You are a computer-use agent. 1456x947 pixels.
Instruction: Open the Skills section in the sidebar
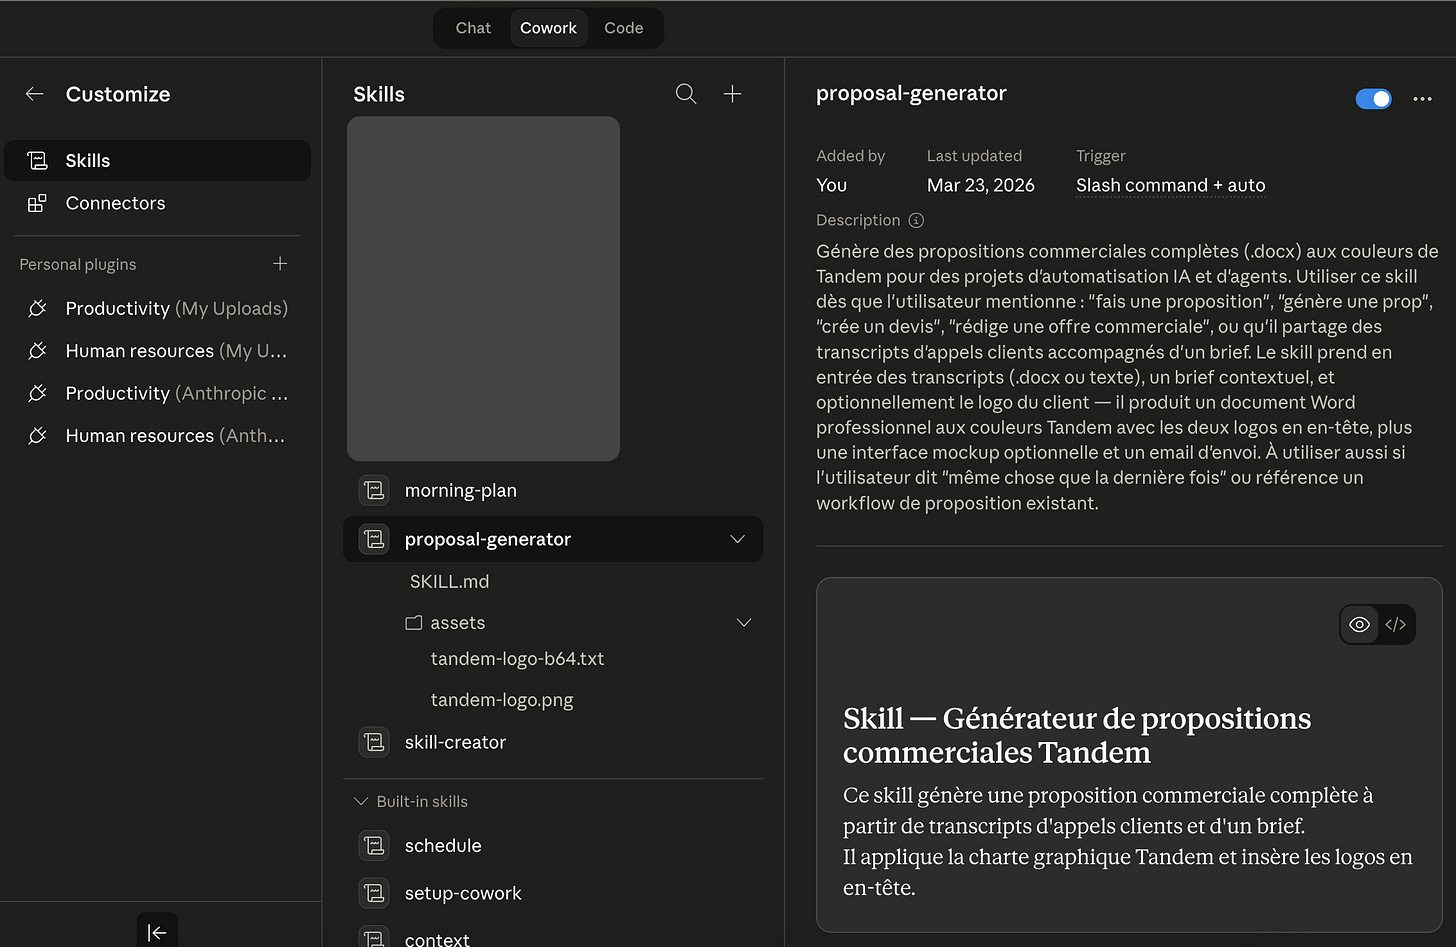tap(157, 161)
